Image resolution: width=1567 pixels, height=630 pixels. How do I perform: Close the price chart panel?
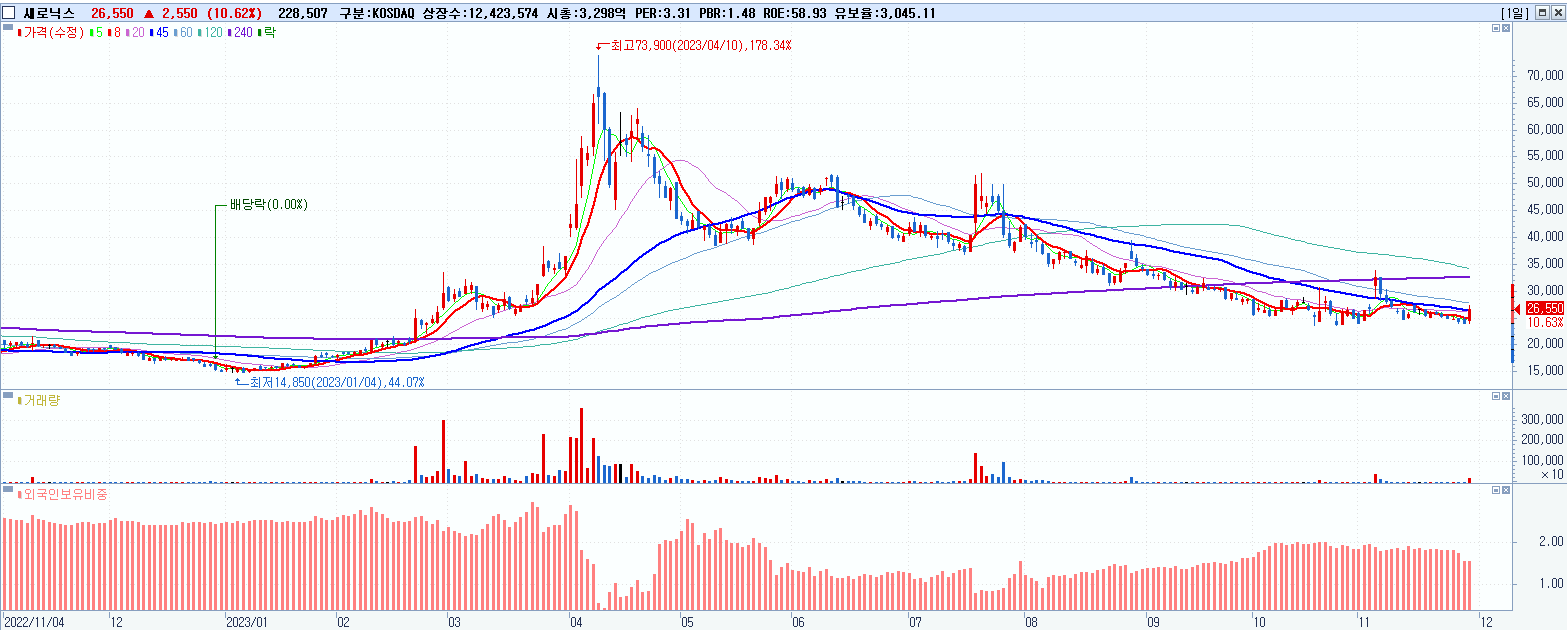[1506, 29]
